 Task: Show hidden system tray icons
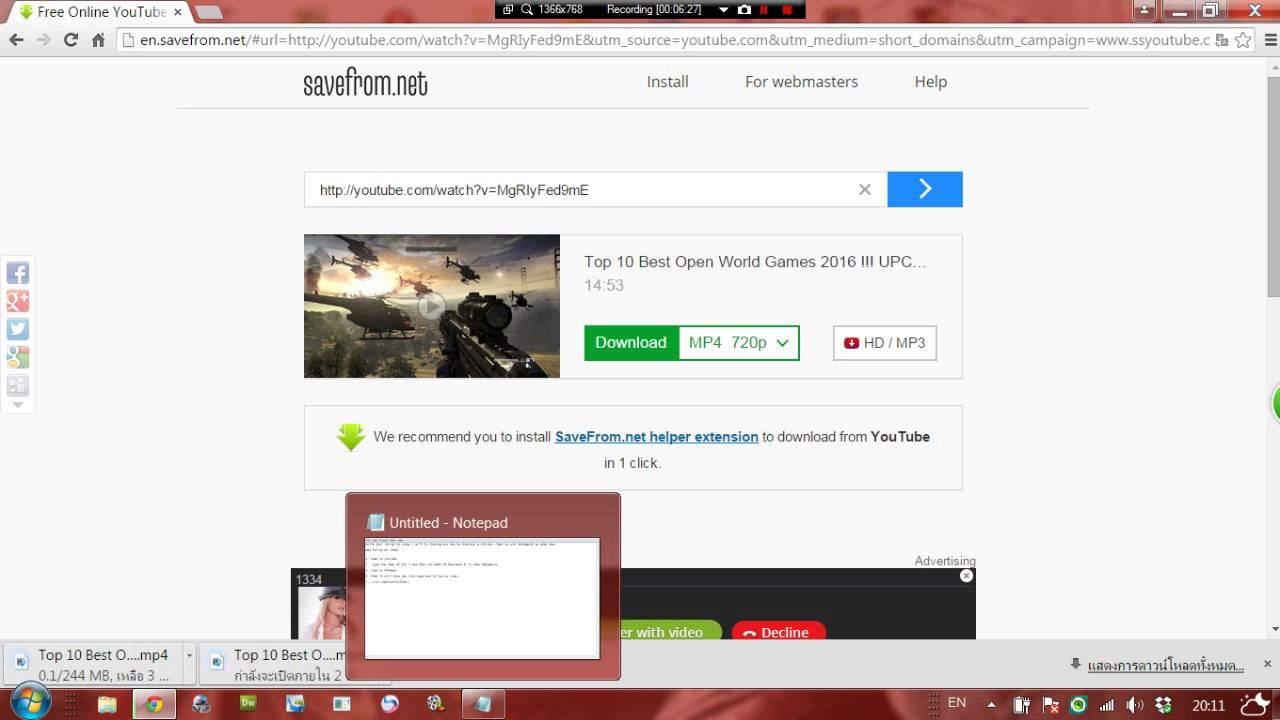[x=991, y=704]
